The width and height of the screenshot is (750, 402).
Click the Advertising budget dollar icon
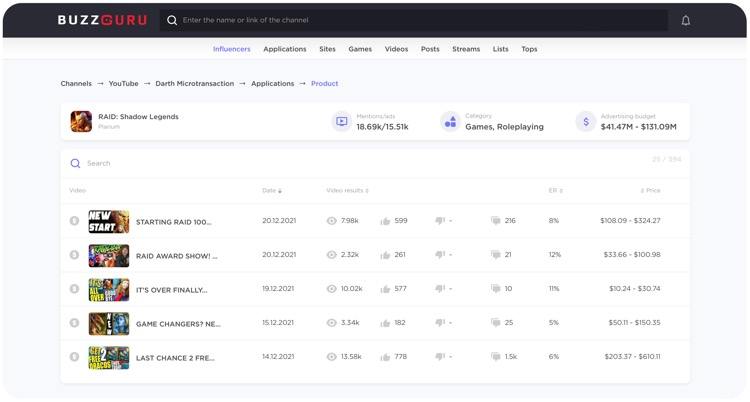[585, 122]
